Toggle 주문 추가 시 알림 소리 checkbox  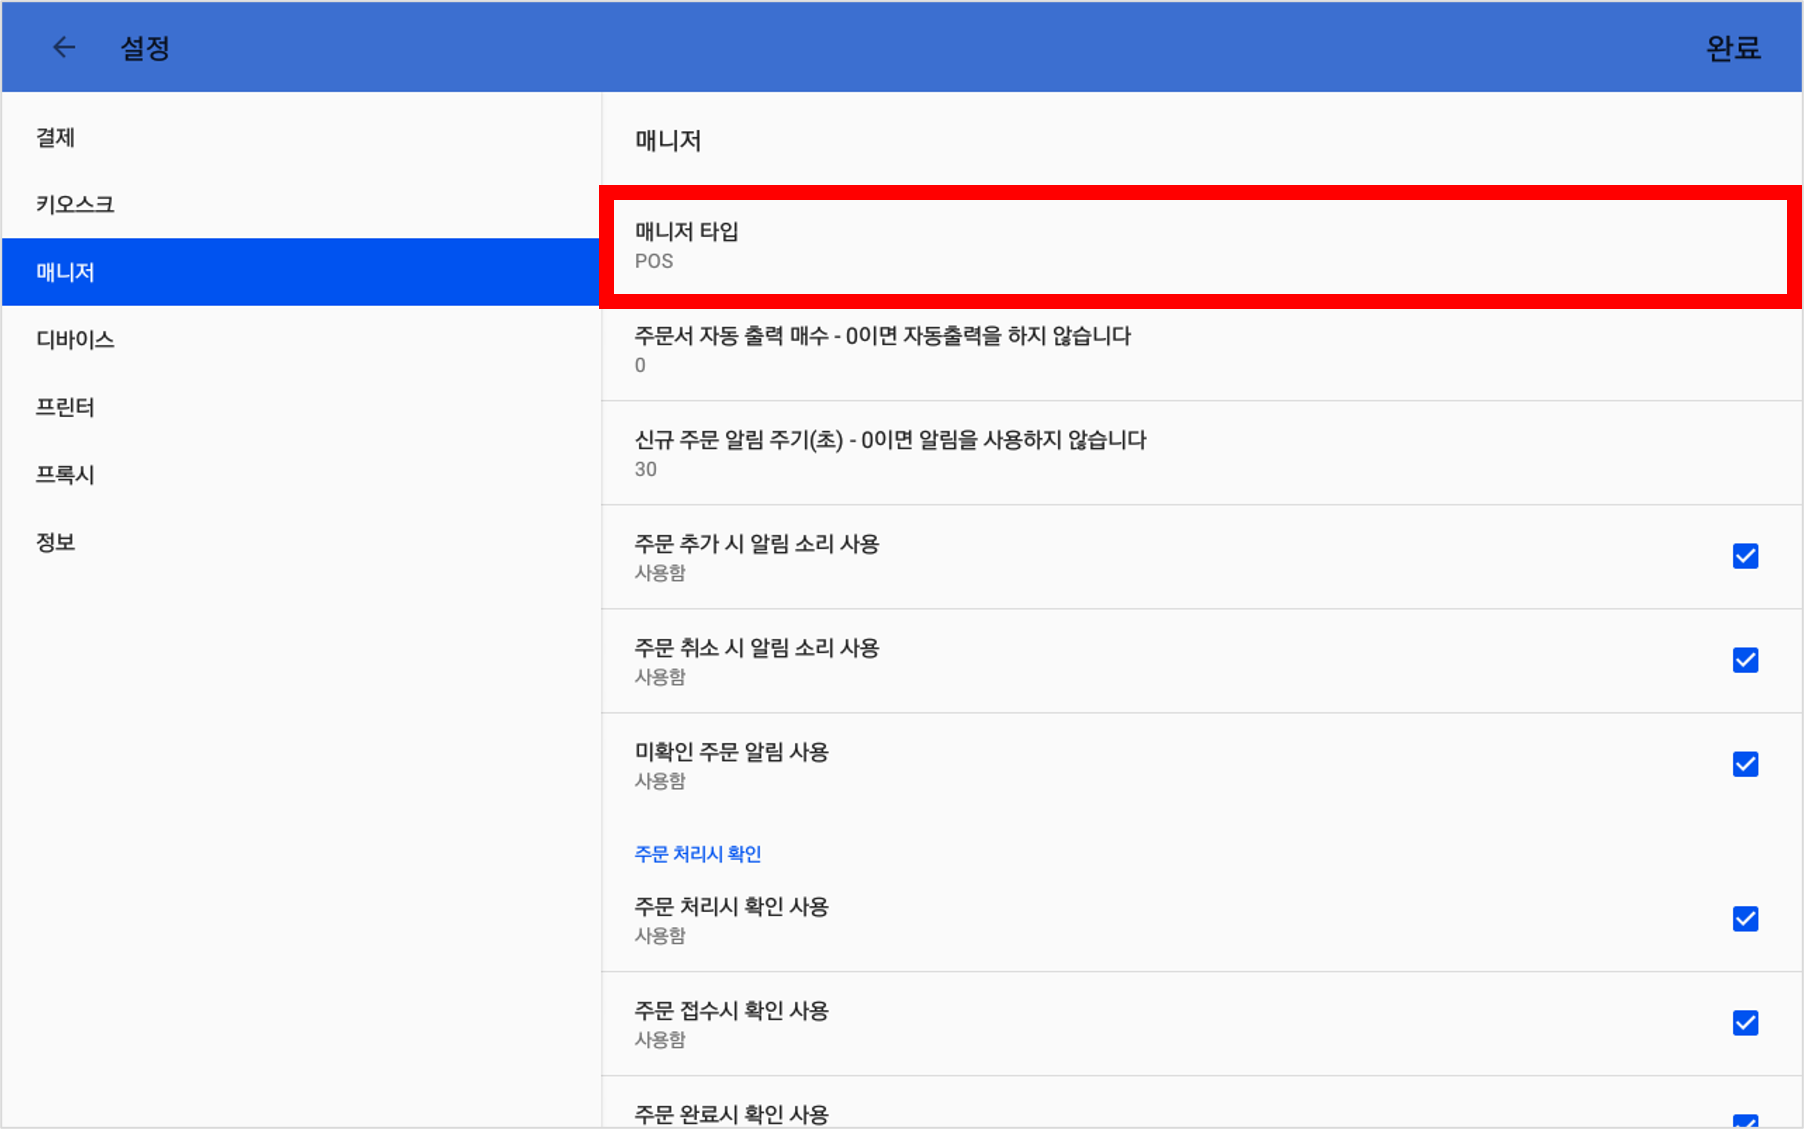click(1745, 556)
